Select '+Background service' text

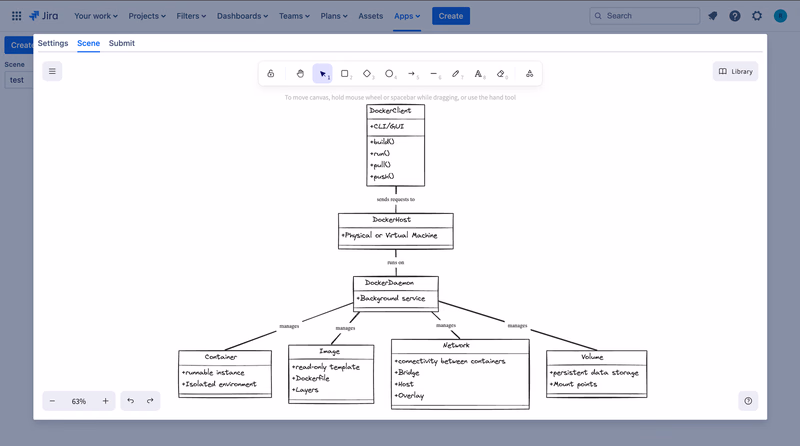(390, 299)
